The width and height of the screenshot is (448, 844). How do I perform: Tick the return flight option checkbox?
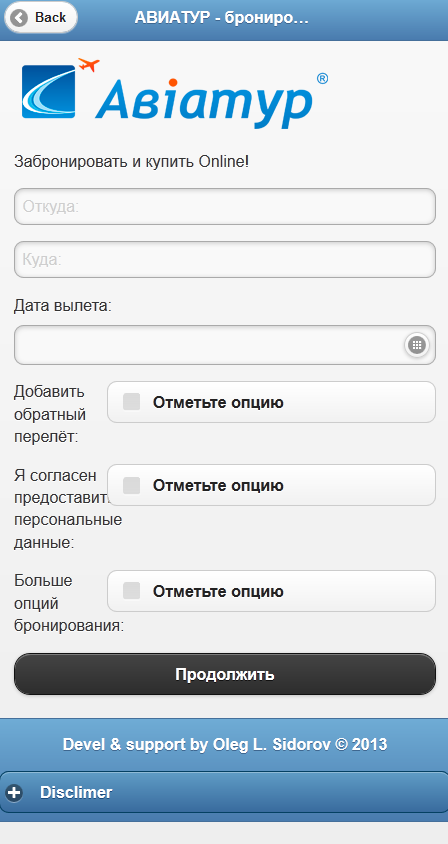pos(131,402)
